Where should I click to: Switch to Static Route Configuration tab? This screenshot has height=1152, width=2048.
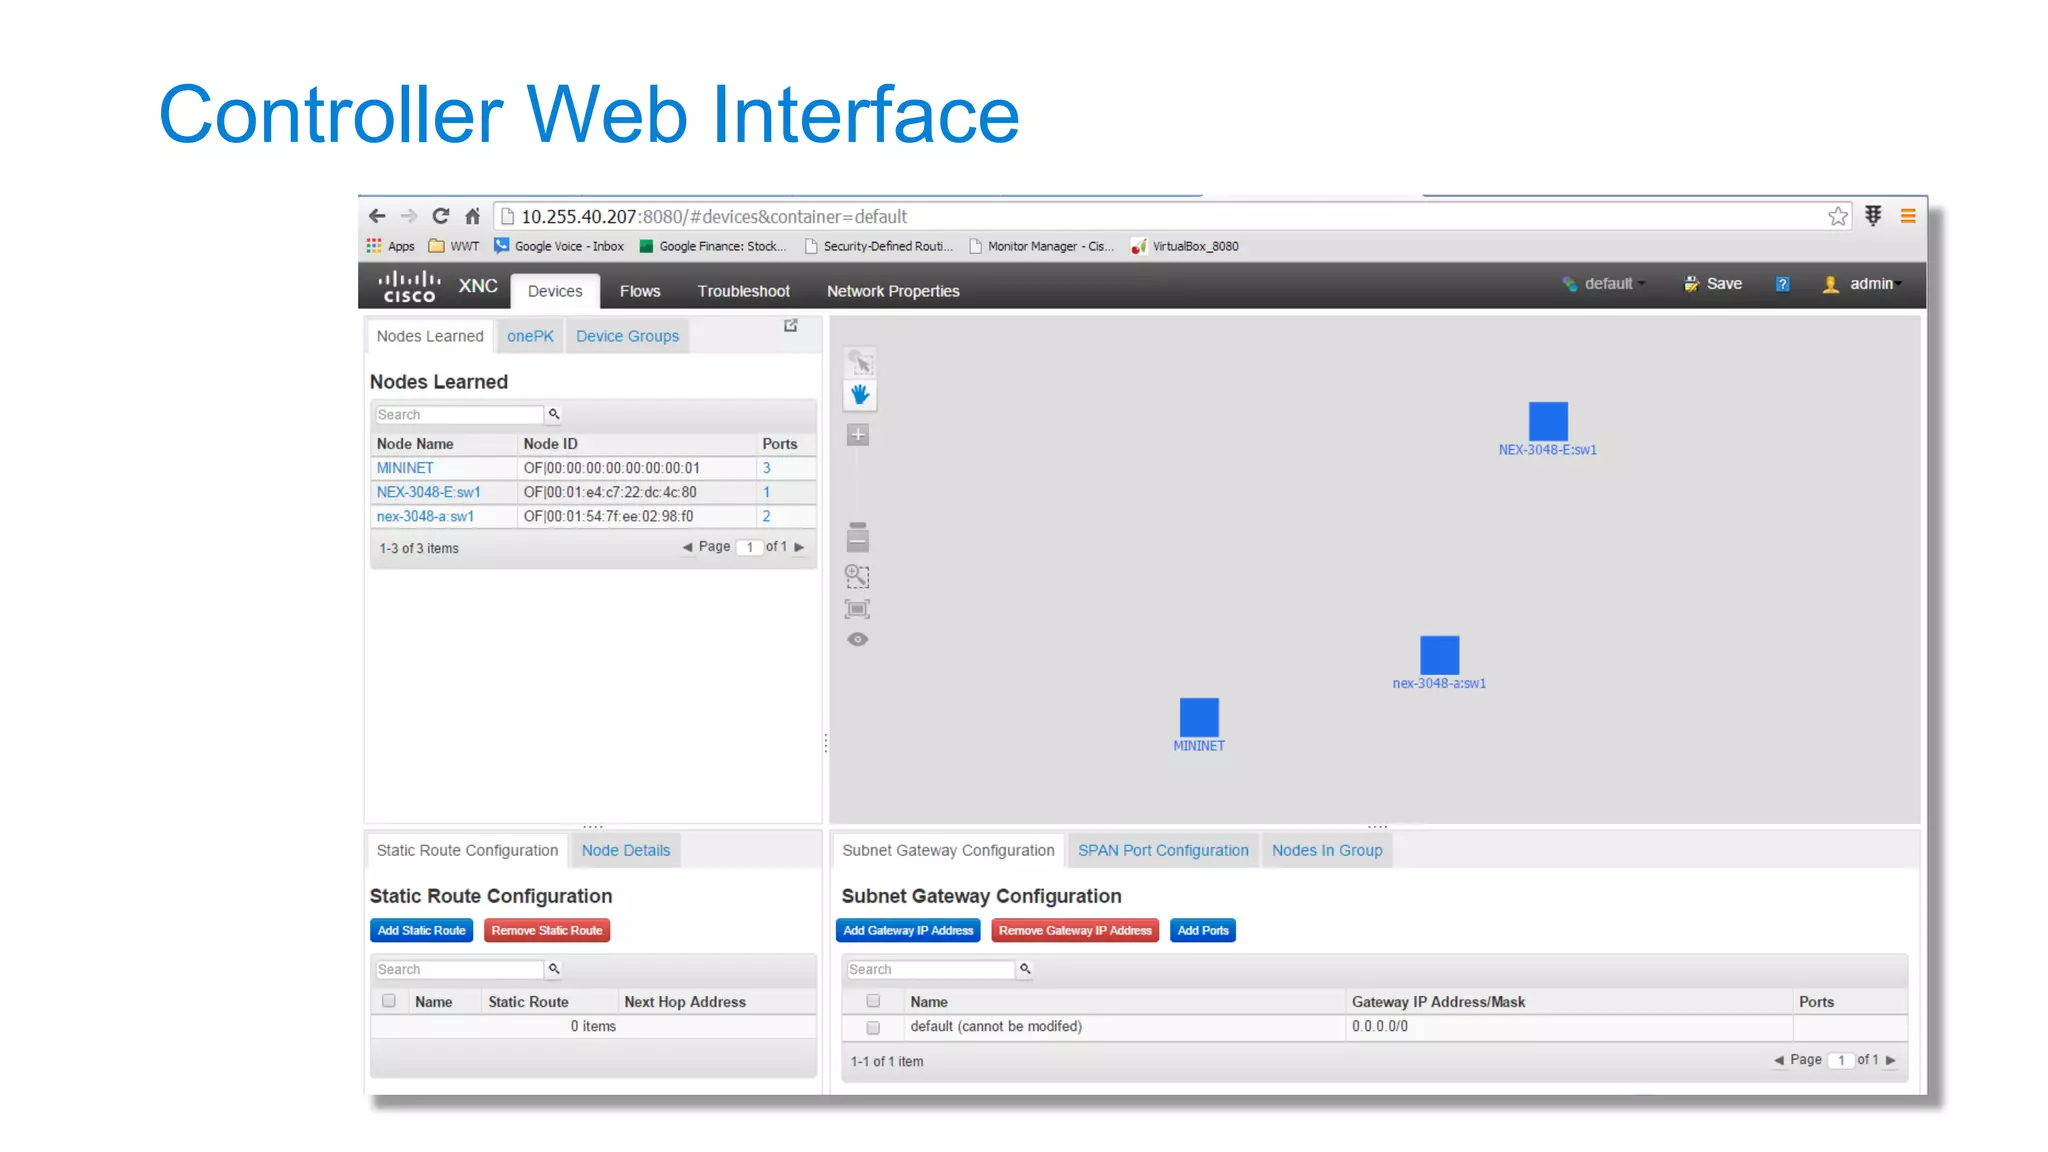(467, 850)
